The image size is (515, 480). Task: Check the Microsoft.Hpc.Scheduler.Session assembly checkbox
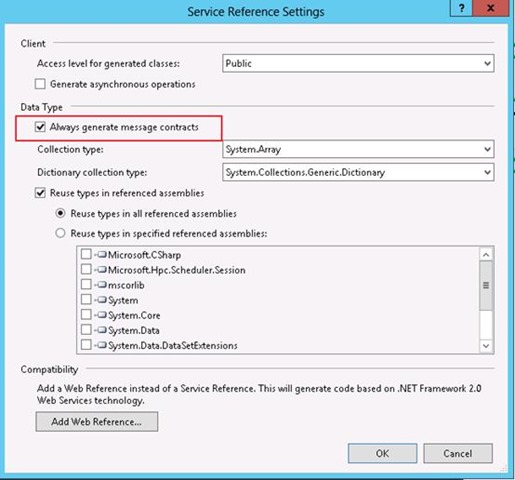pos(86,269)
